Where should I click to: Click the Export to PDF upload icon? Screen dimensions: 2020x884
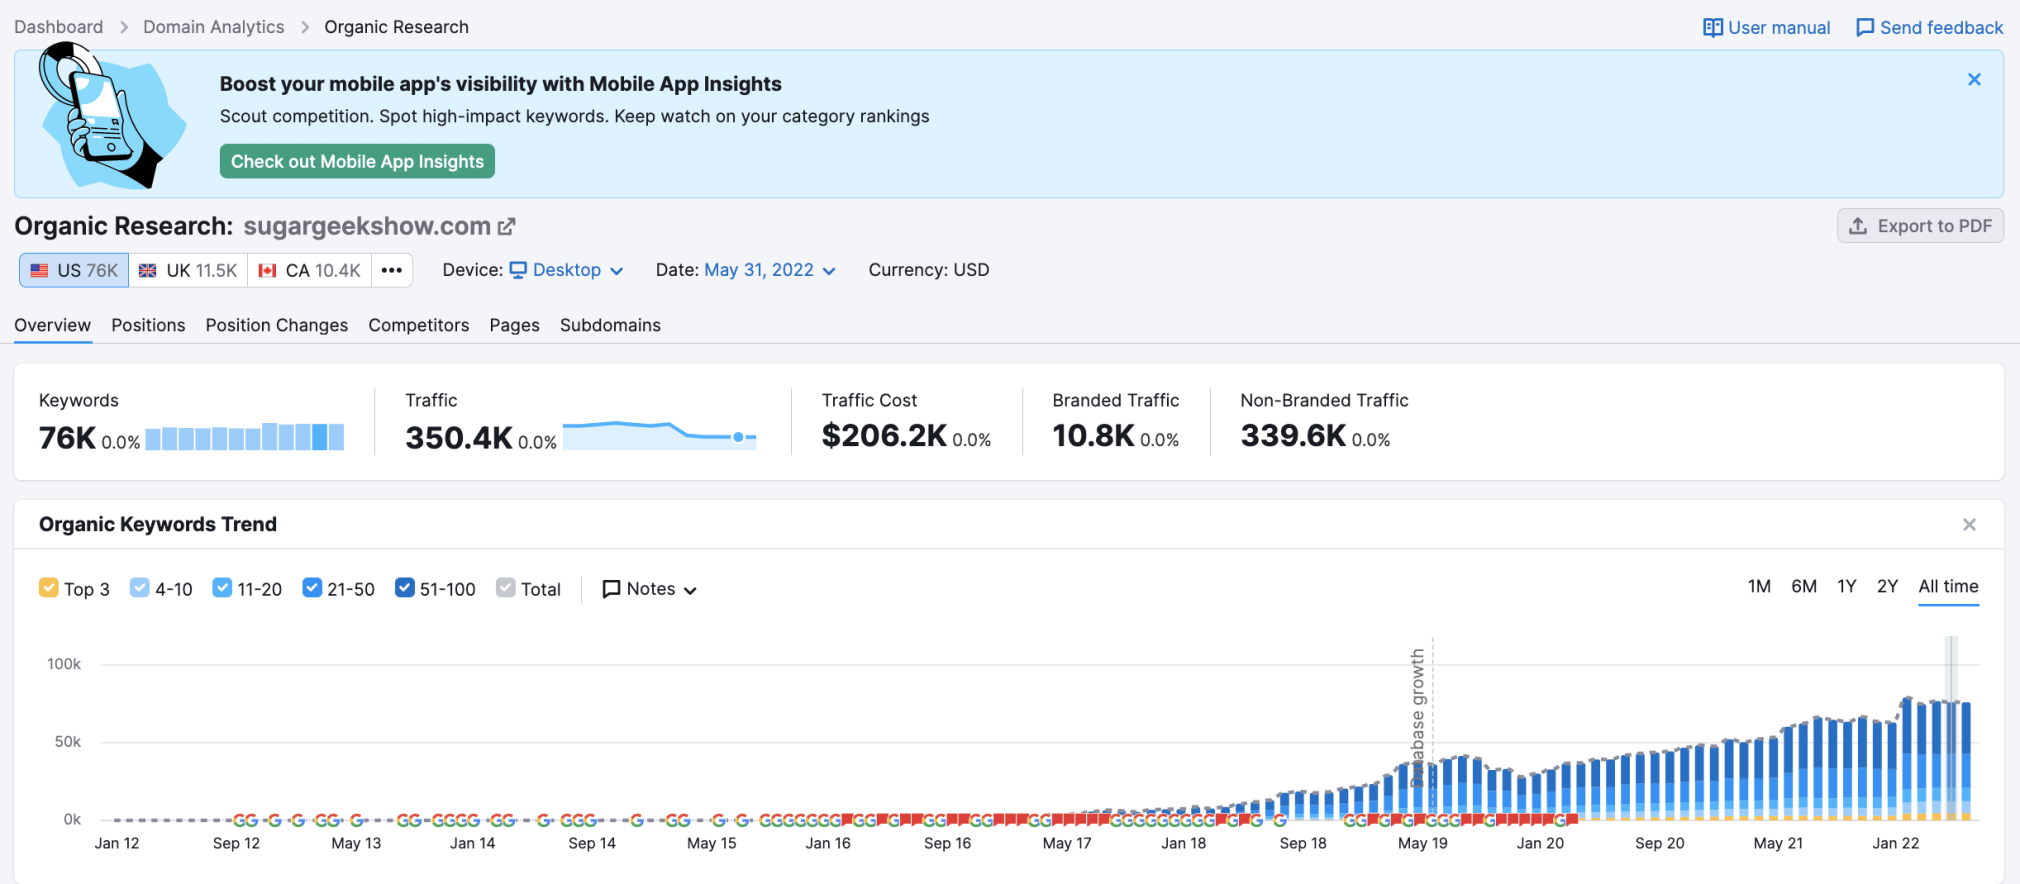[1858, 226]
